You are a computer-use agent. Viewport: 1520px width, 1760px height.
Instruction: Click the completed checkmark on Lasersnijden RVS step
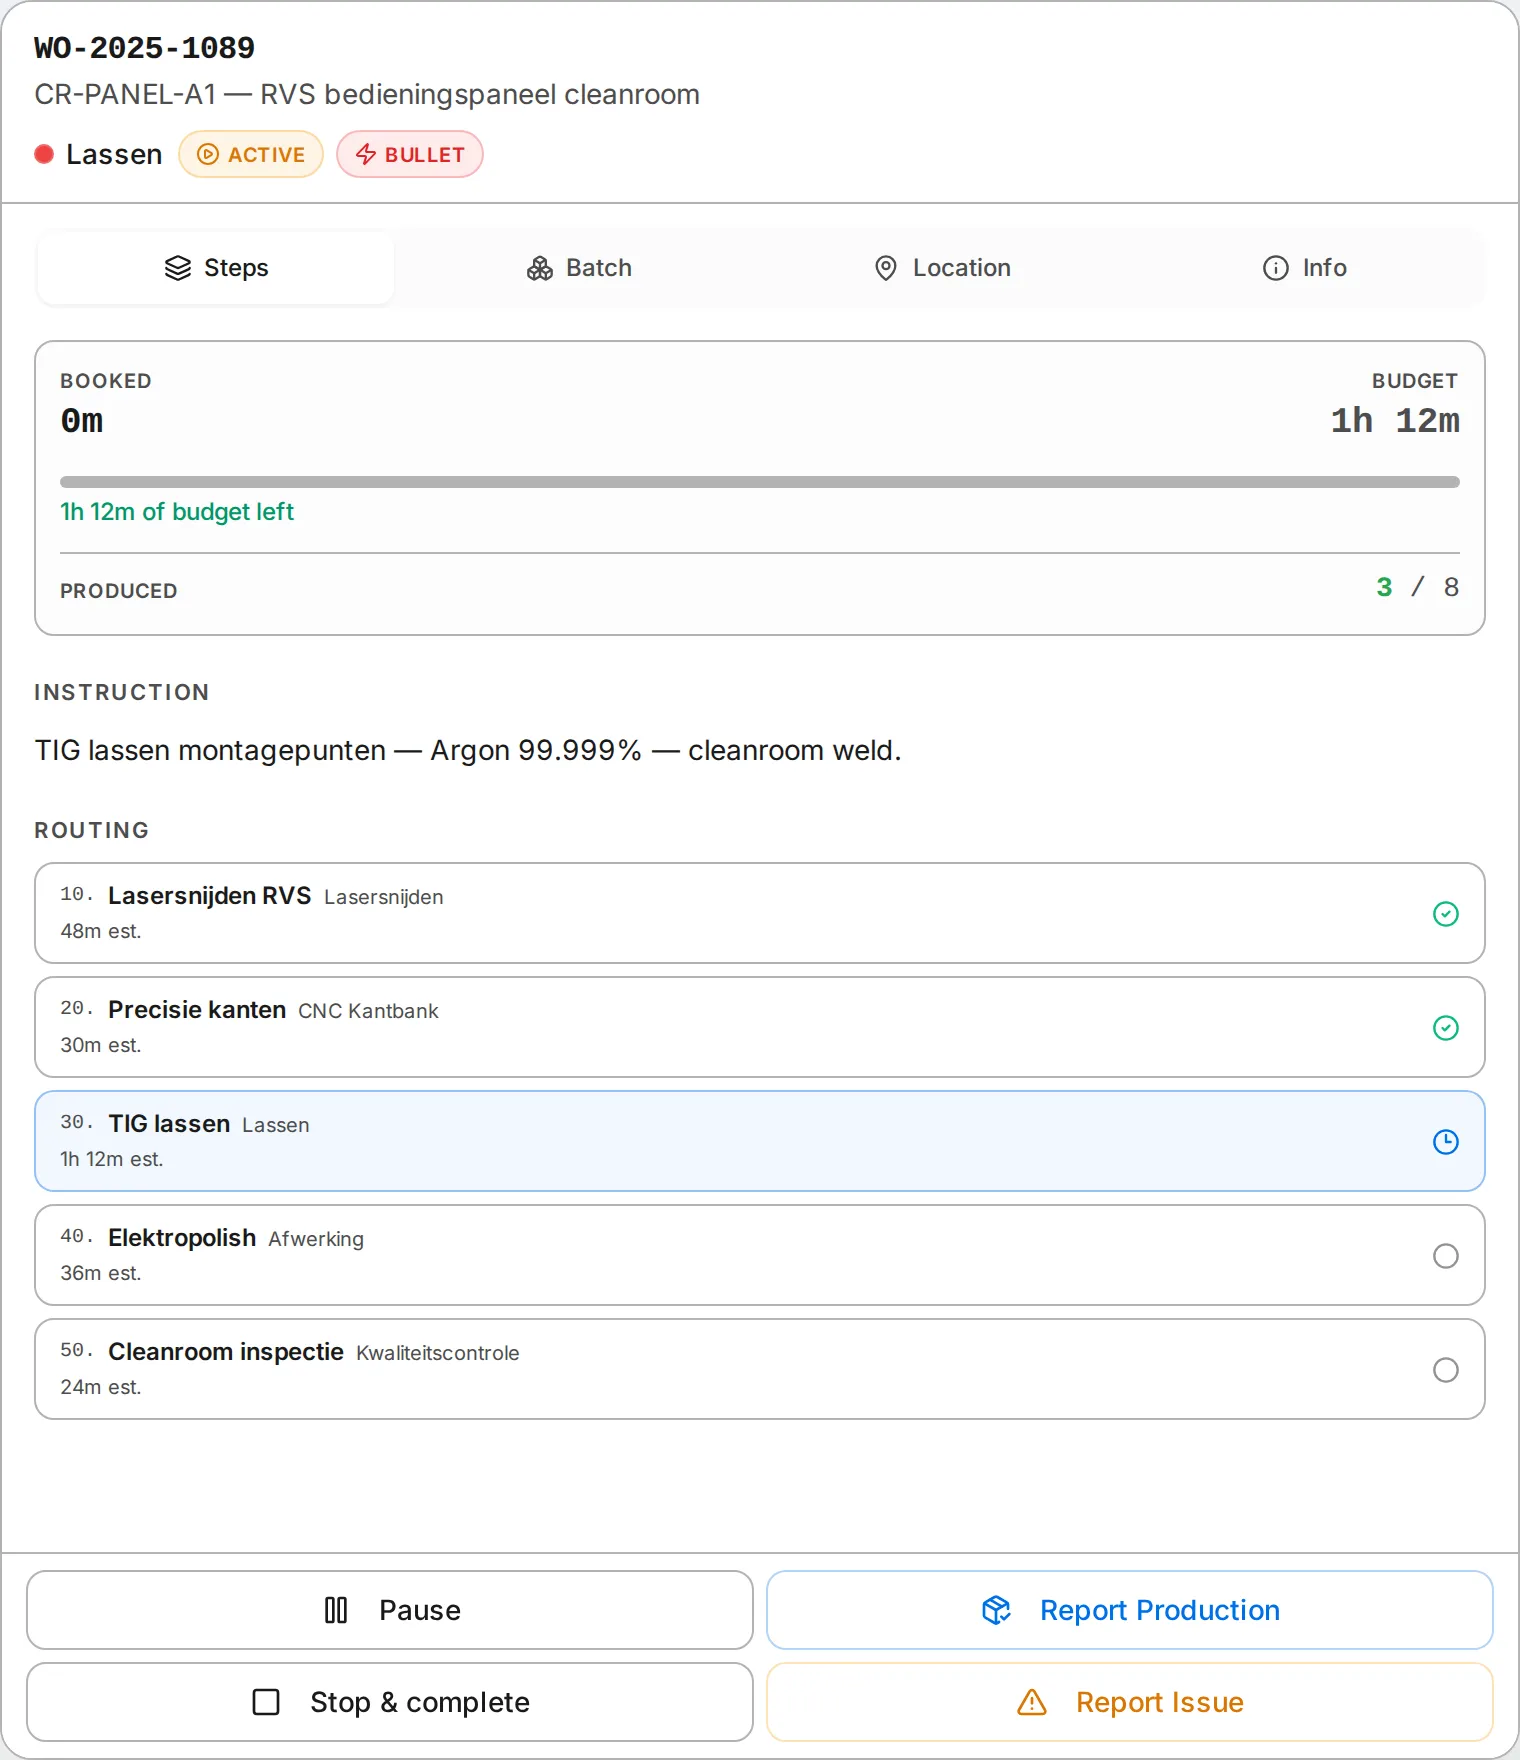point(1446,914)
